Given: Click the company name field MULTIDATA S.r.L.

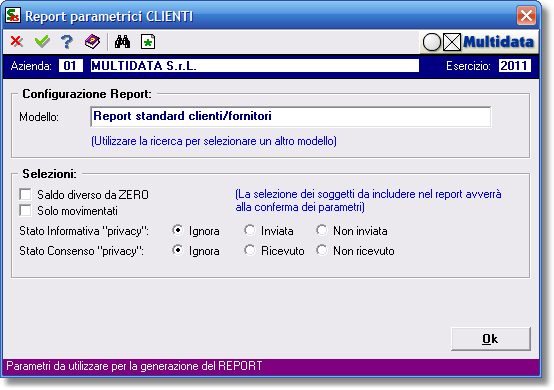Looking at the screenshot, I should point(255,66).
